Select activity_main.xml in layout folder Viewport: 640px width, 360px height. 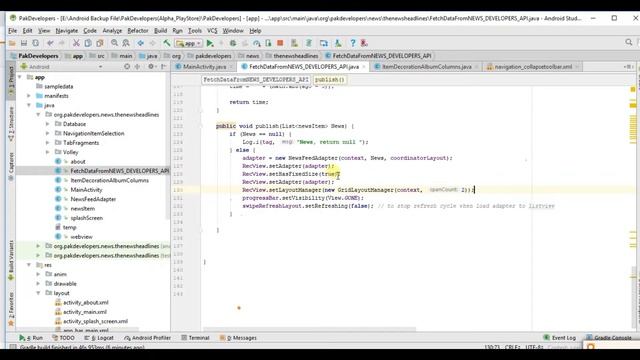pyautogui.click(x=85, y=312)
